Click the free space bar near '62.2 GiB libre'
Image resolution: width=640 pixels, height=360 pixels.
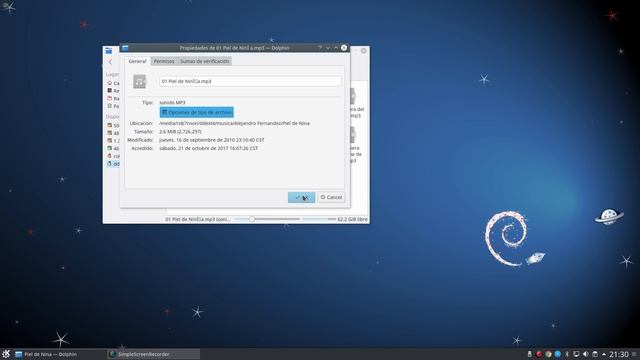(319, 219)
